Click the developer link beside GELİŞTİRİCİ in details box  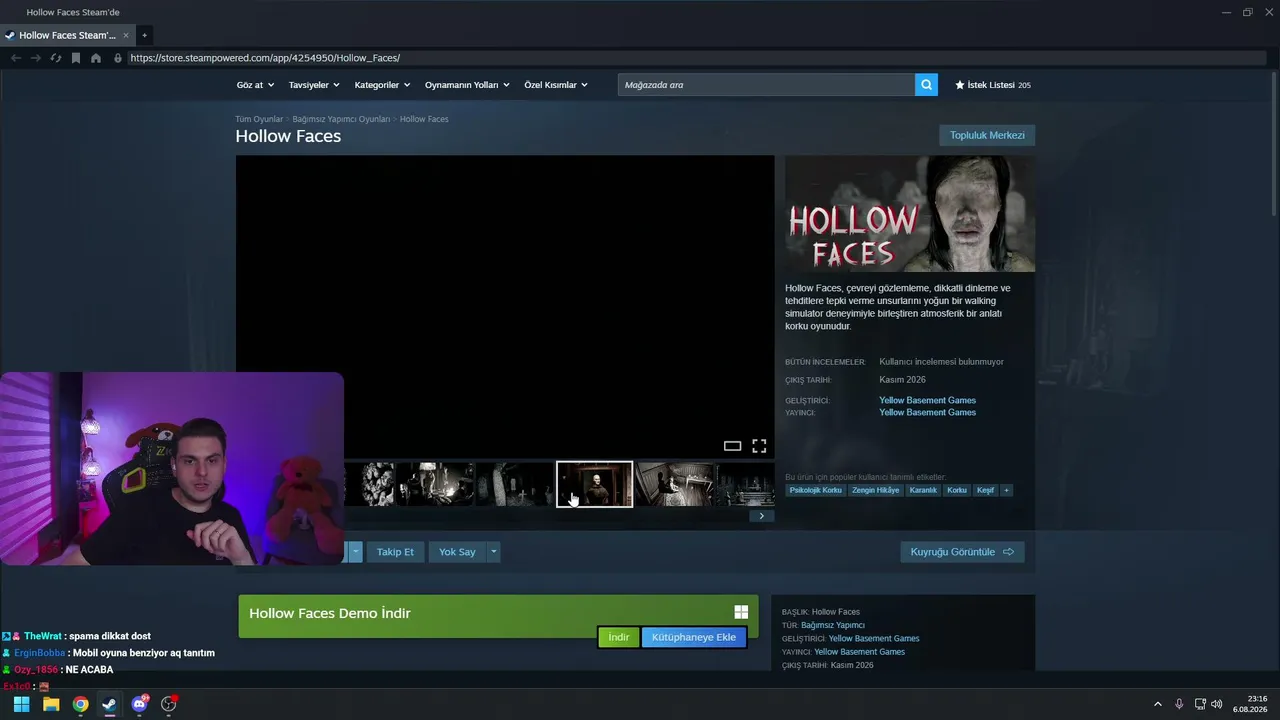874,638
